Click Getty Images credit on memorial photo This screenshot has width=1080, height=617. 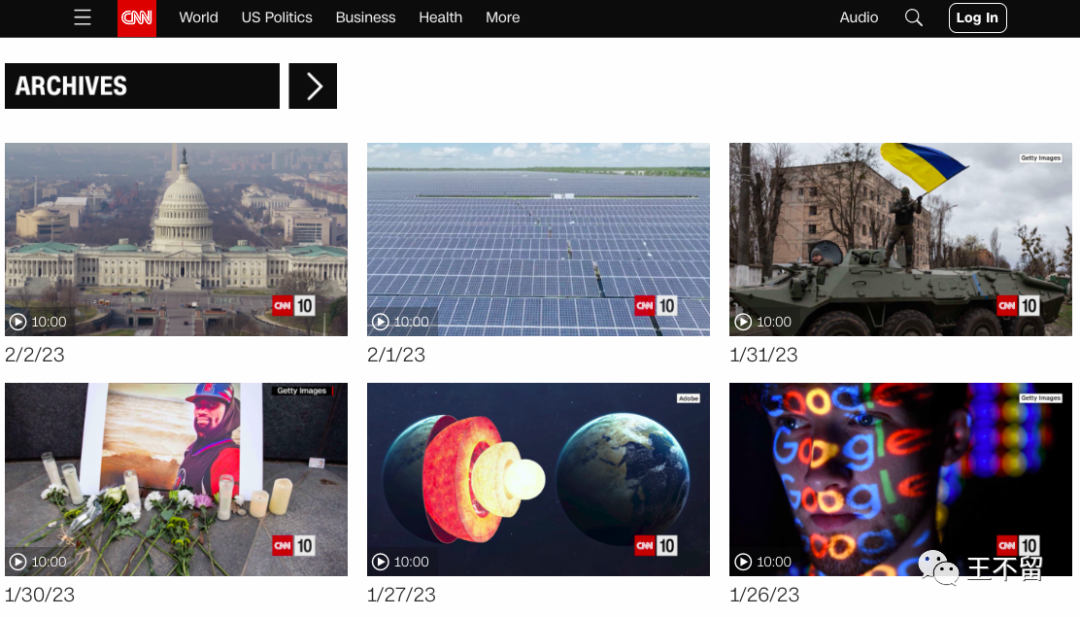coord(302,390)
